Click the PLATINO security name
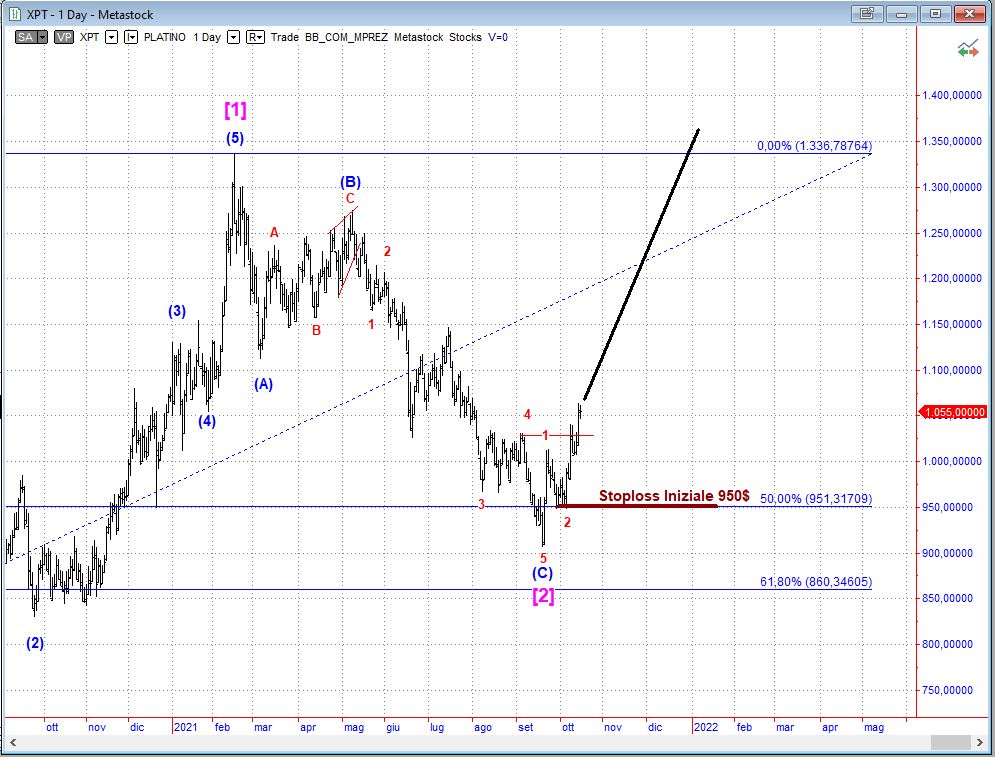The height and width of the screenshot is (757, 995). pyautogui.click(x=165, y=37)
